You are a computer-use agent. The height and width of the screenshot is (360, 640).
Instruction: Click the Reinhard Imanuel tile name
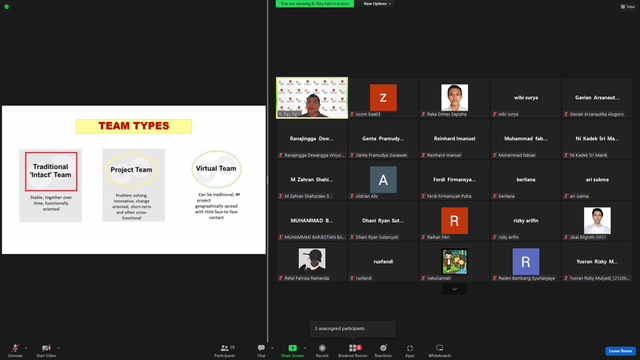click(454, 138)
